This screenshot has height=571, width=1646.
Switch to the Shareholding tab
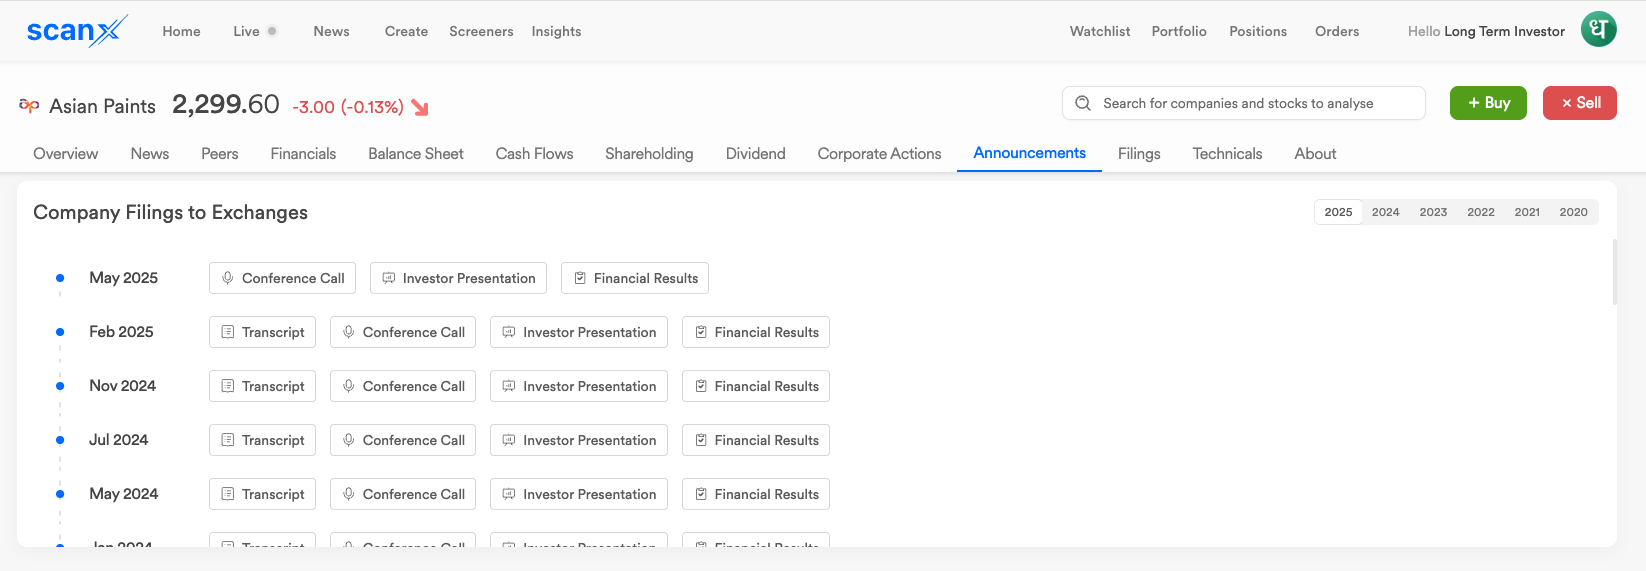[649, 154]
